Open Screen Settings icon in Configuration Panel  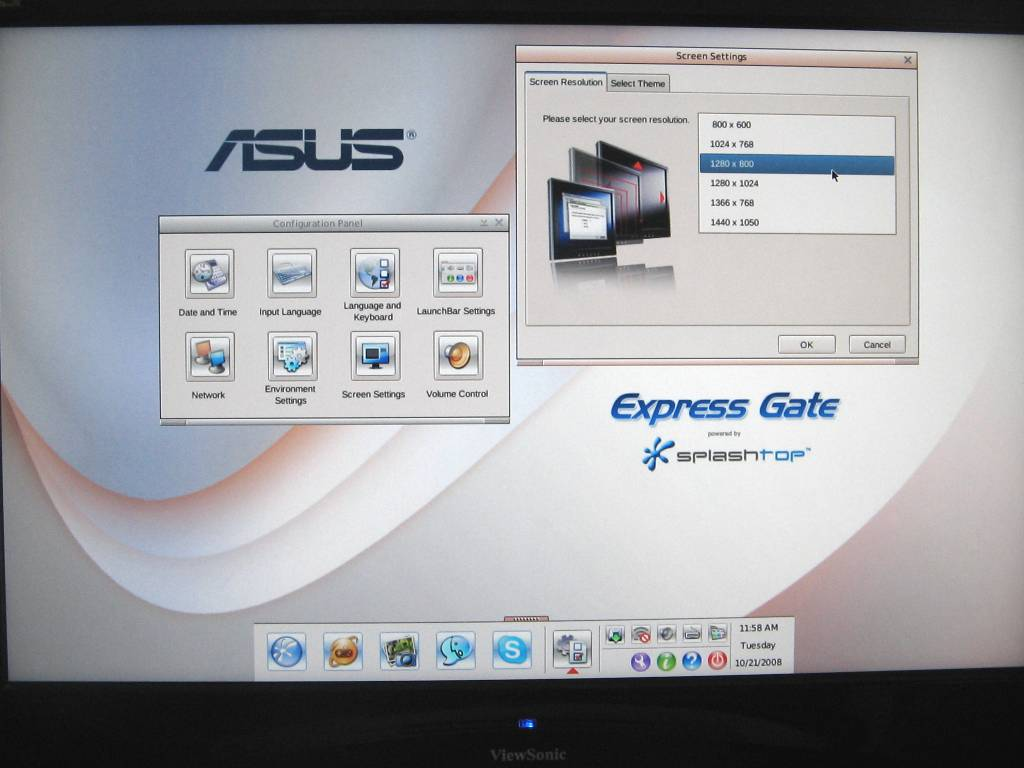(375, 355)
